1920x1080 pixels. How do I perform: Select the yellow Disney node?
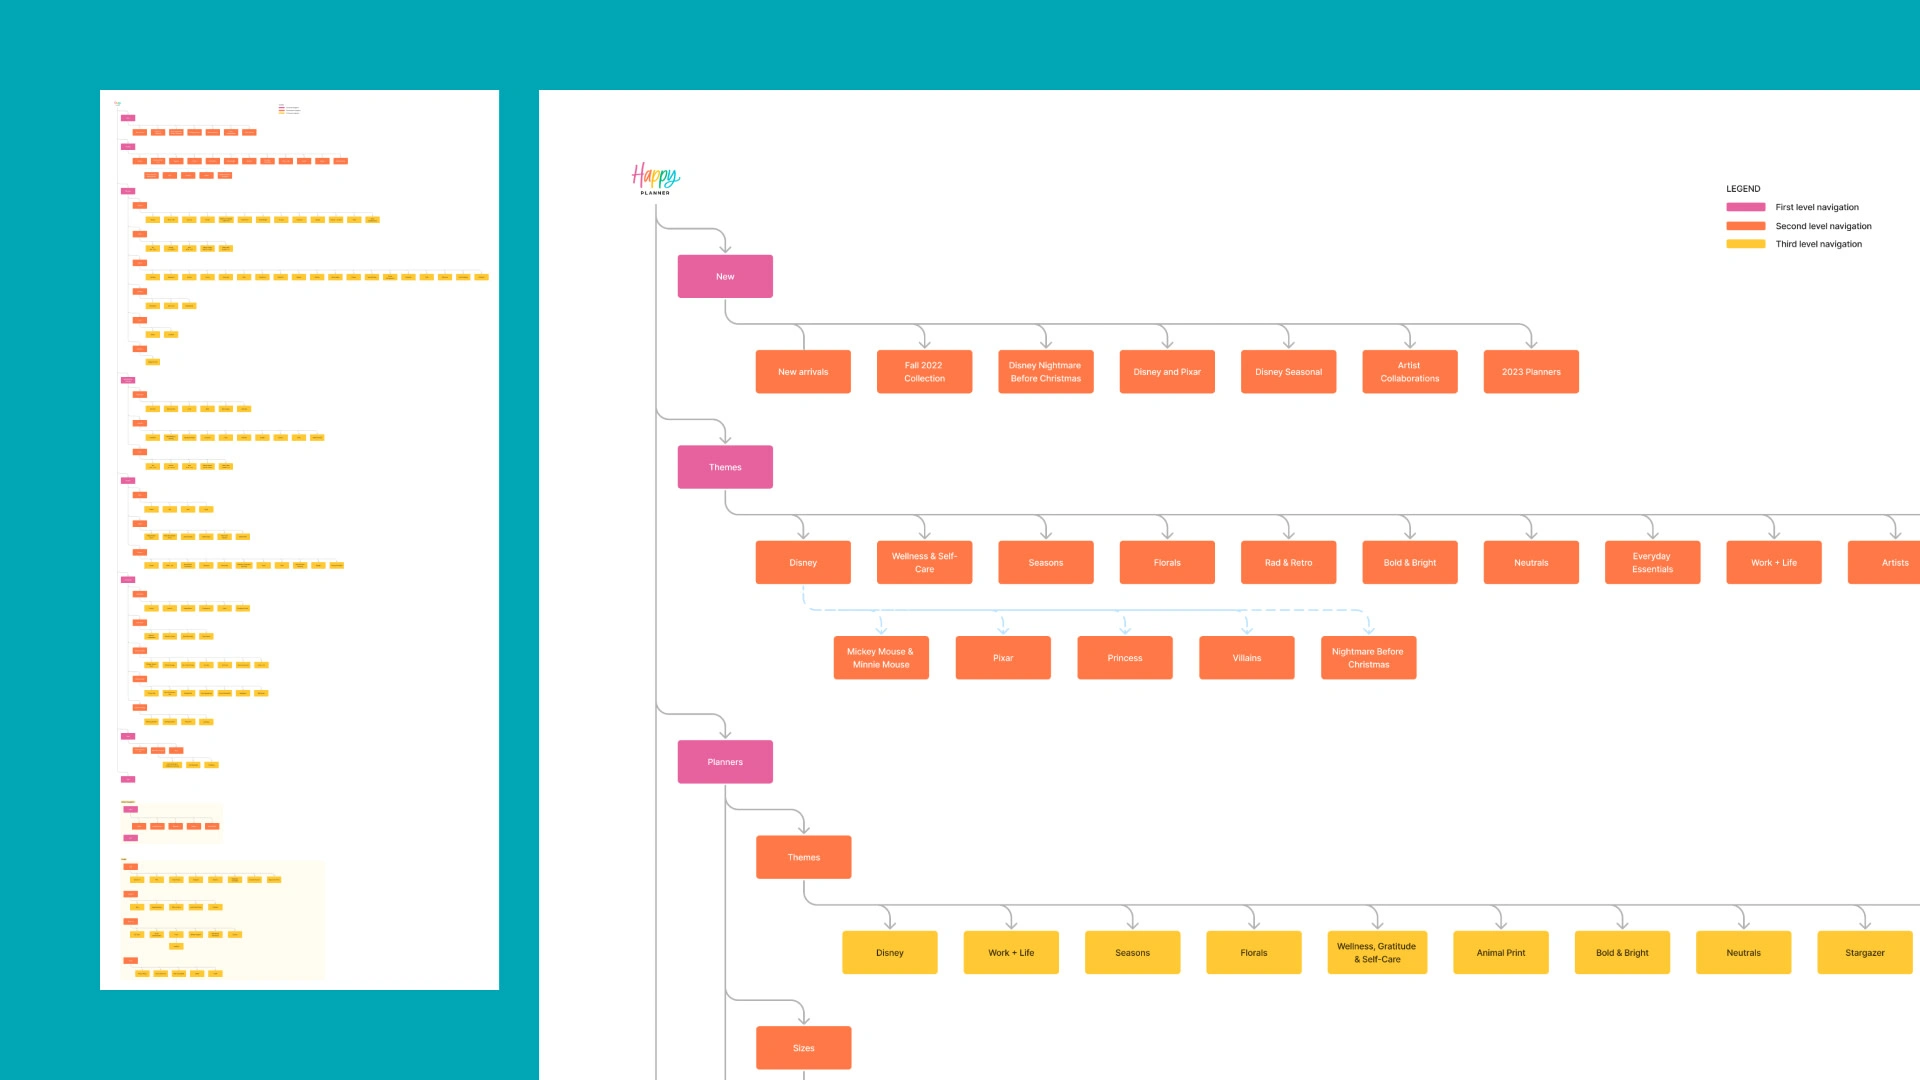(x=890, y=953)
